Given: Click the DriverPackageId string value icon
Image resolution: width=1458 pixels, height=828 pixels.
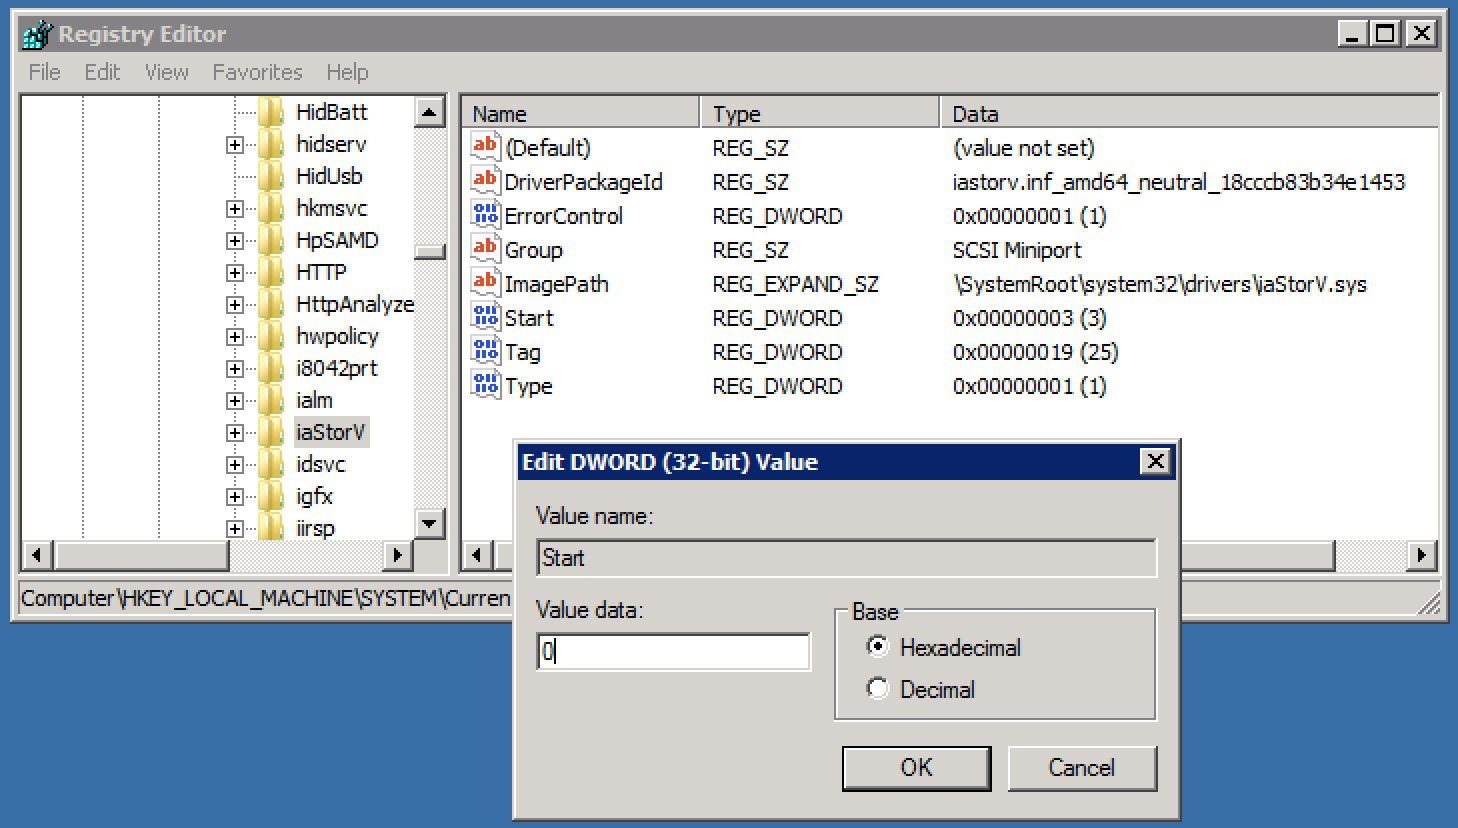Looking at the screenshot, I should (x=485, y=181).
